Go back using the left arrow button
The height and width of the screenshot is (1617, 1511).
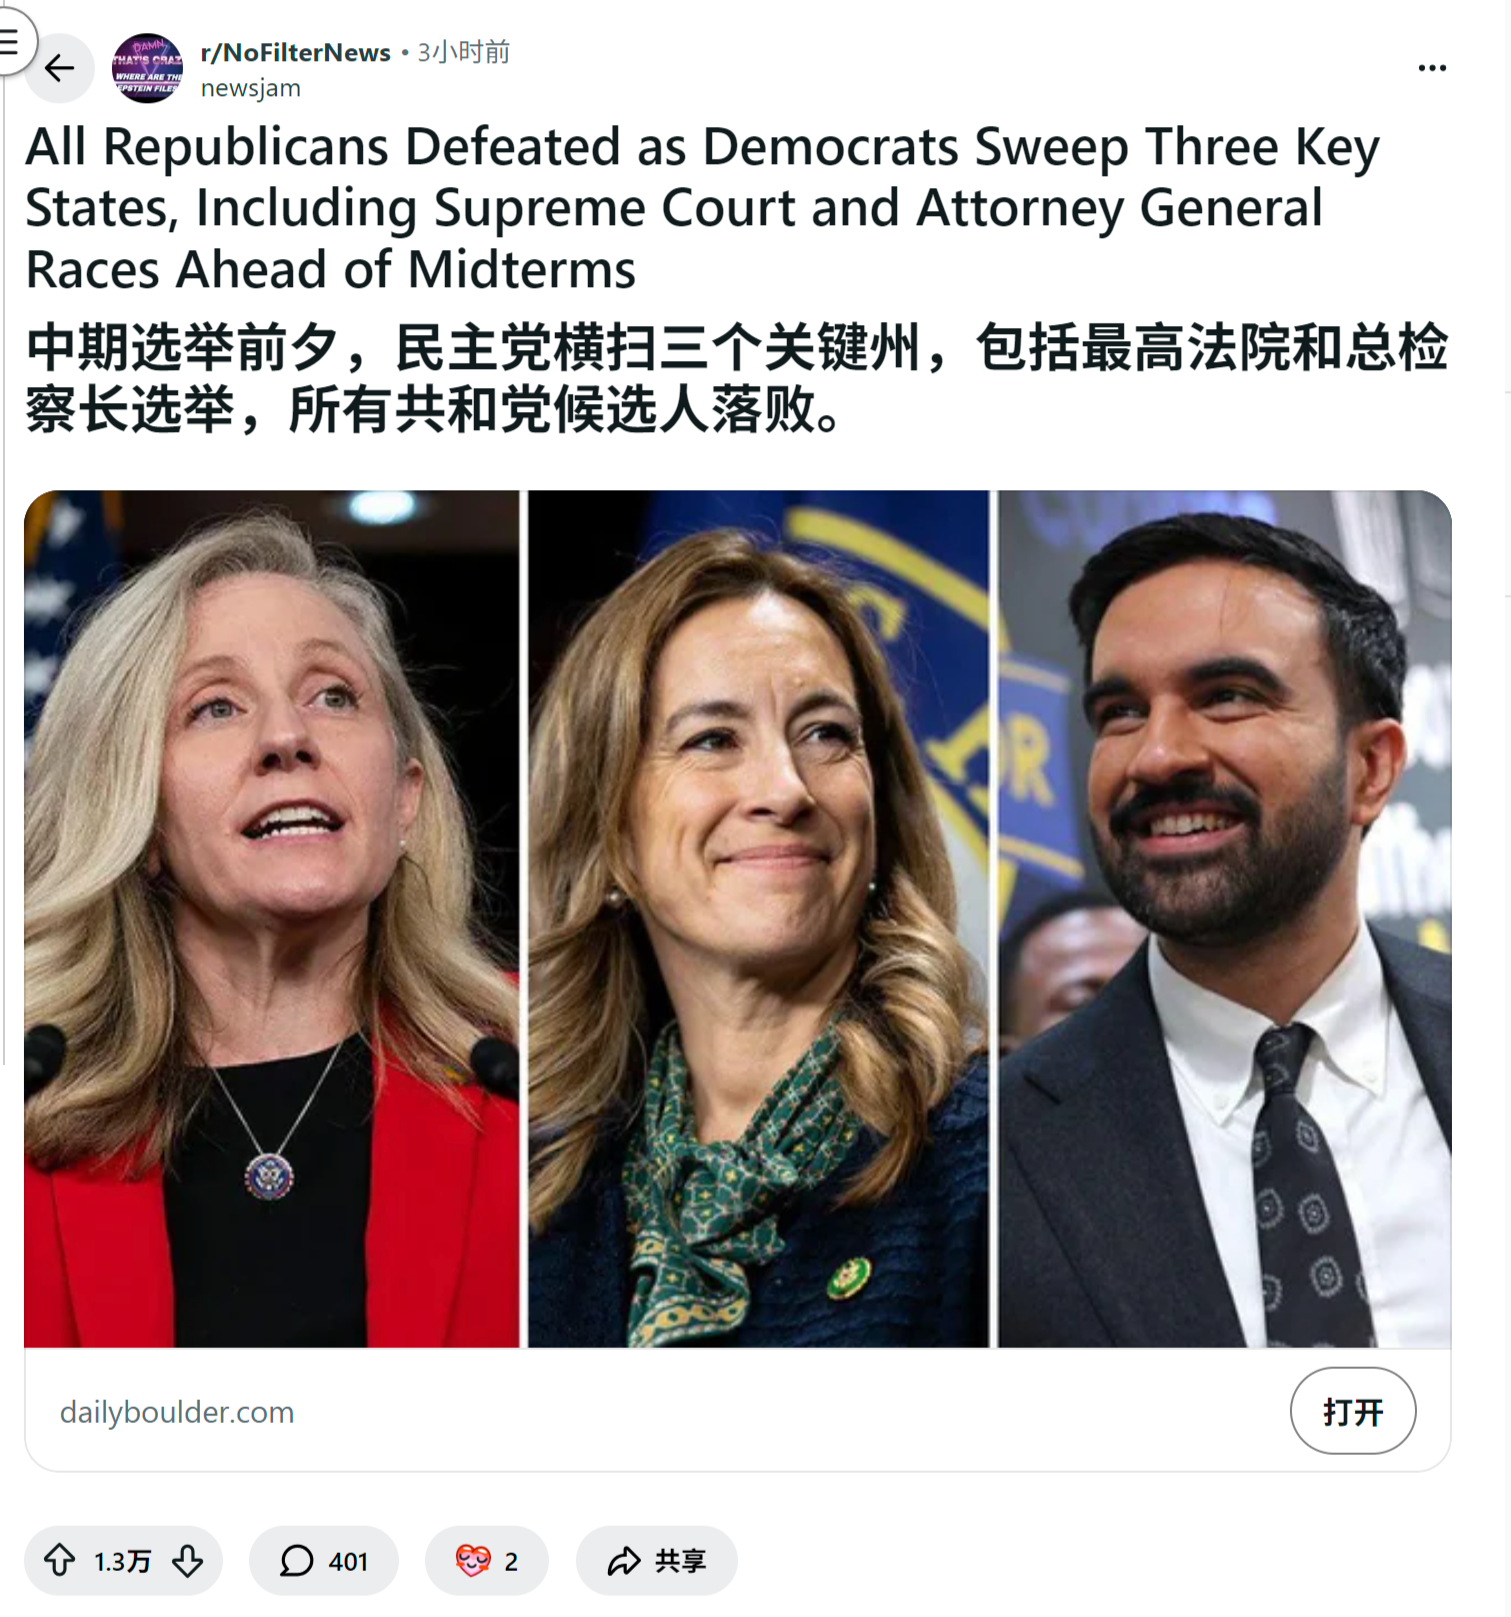pos(60,68)
